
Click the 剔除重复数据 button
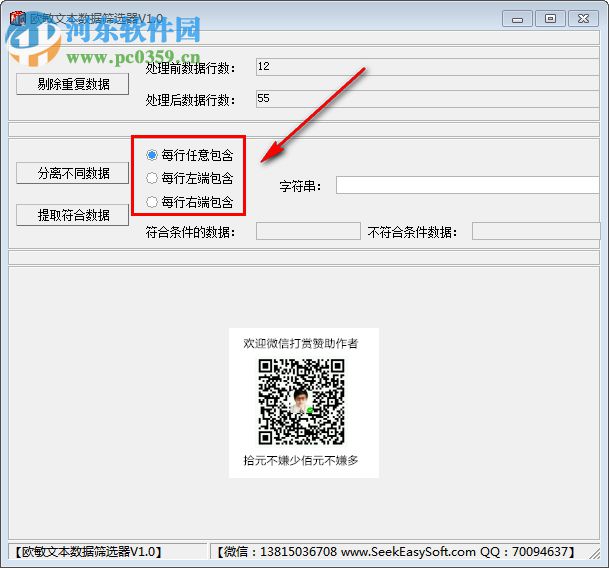[x=73, y=84]
